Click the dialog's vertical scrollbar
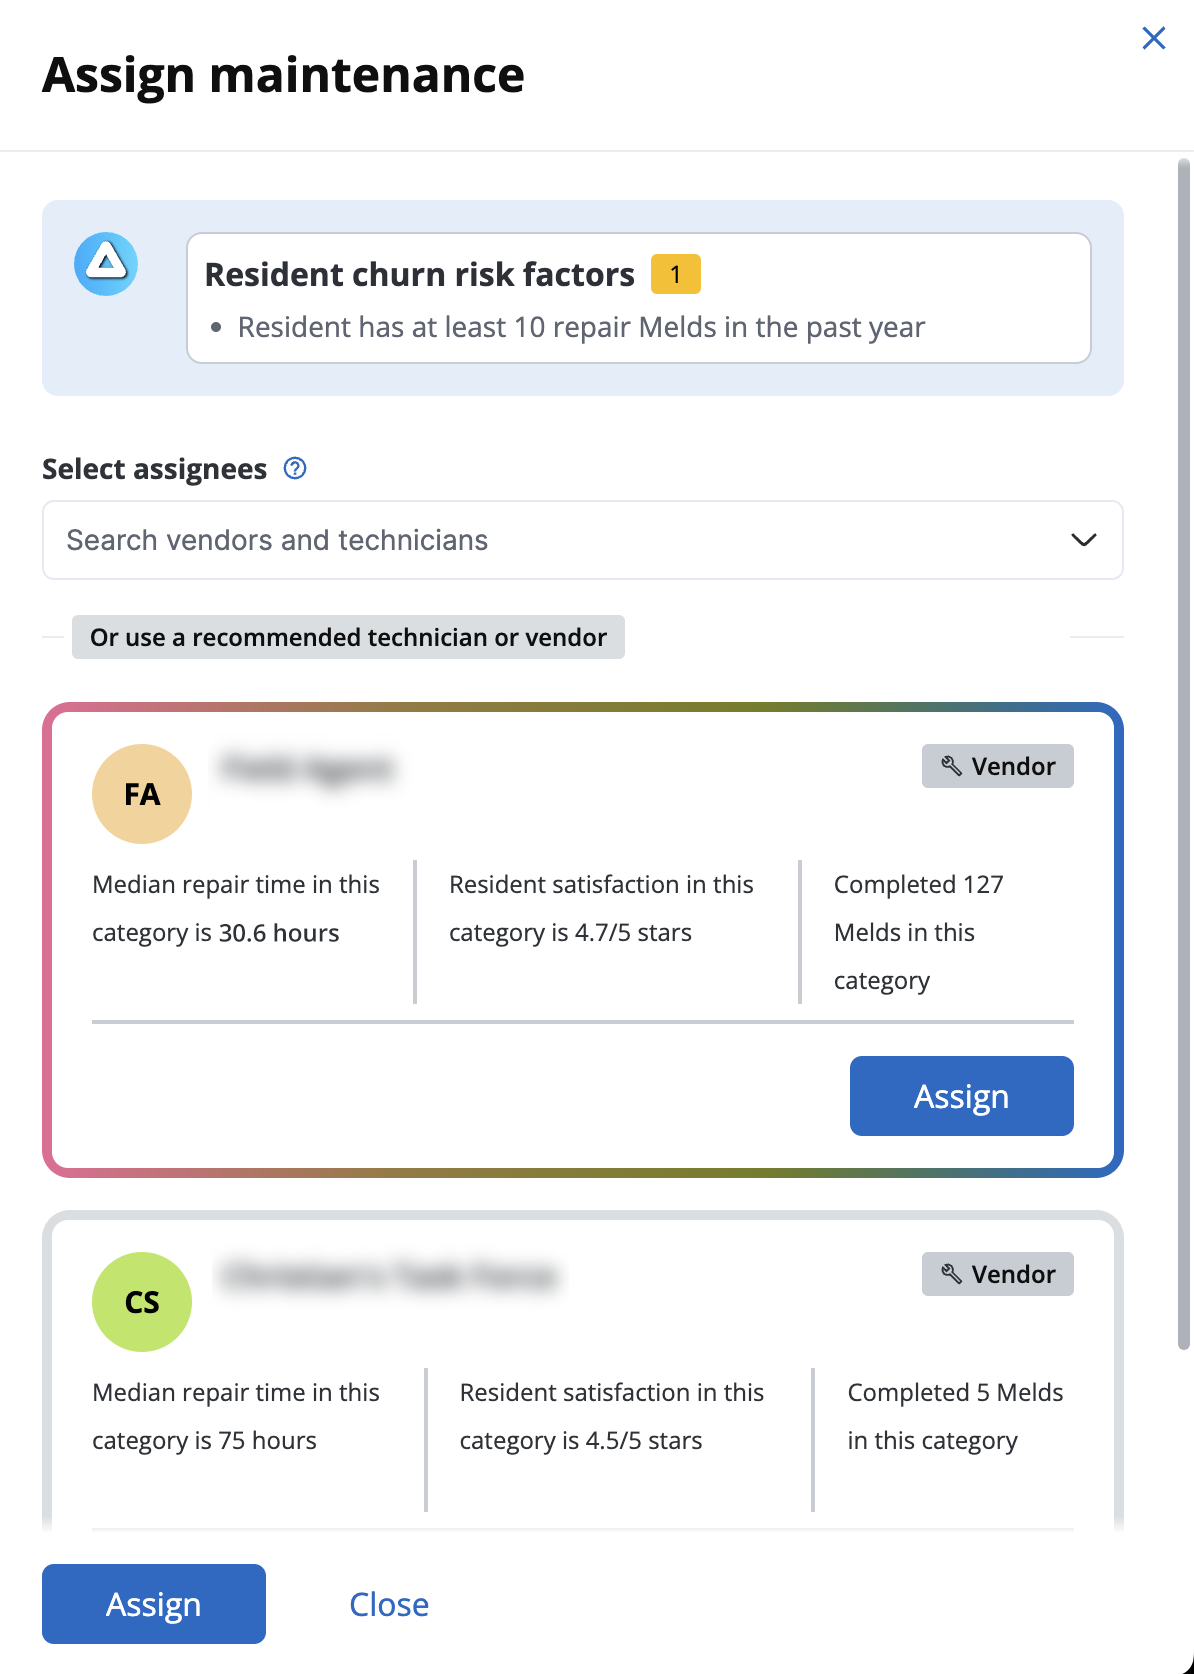This screenshot has height=1674, width=1194. click(x=1184, y=754)
